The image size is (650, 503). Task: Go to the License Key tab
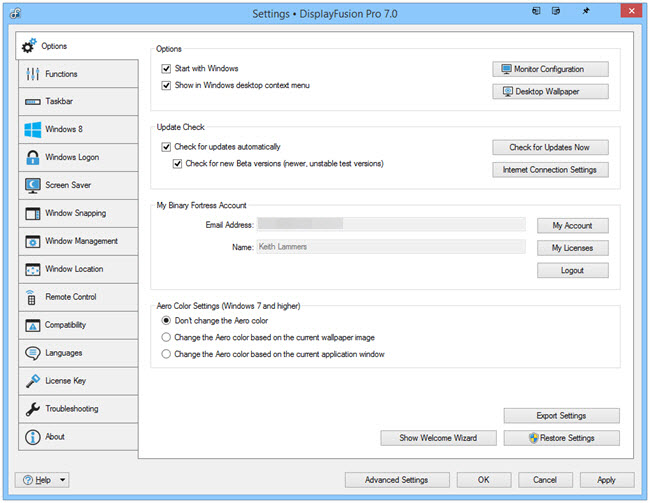click(x=78, y=381)
